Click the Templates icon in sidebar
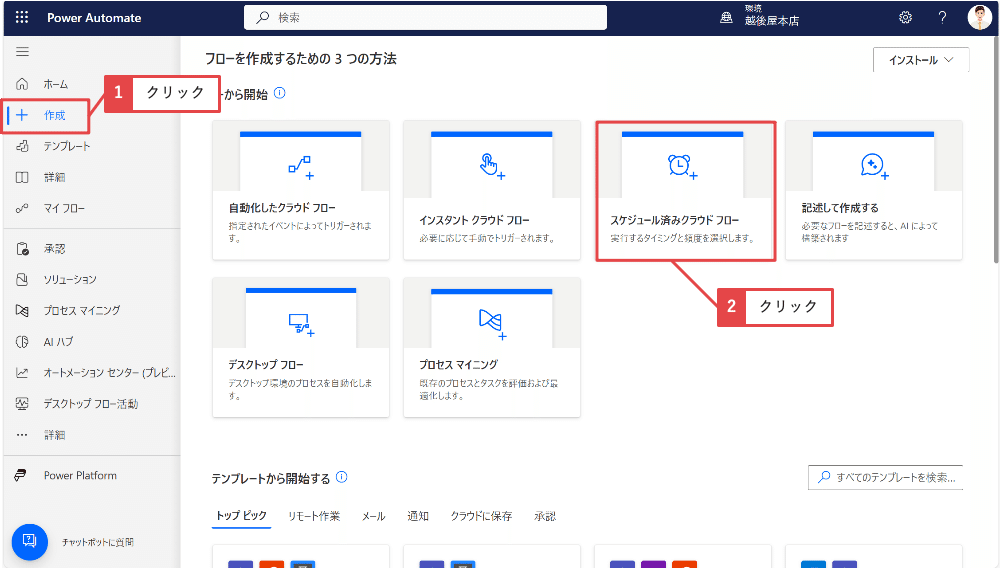The image size is (1001, 569). pyautogui.click(x=22, y=146)
